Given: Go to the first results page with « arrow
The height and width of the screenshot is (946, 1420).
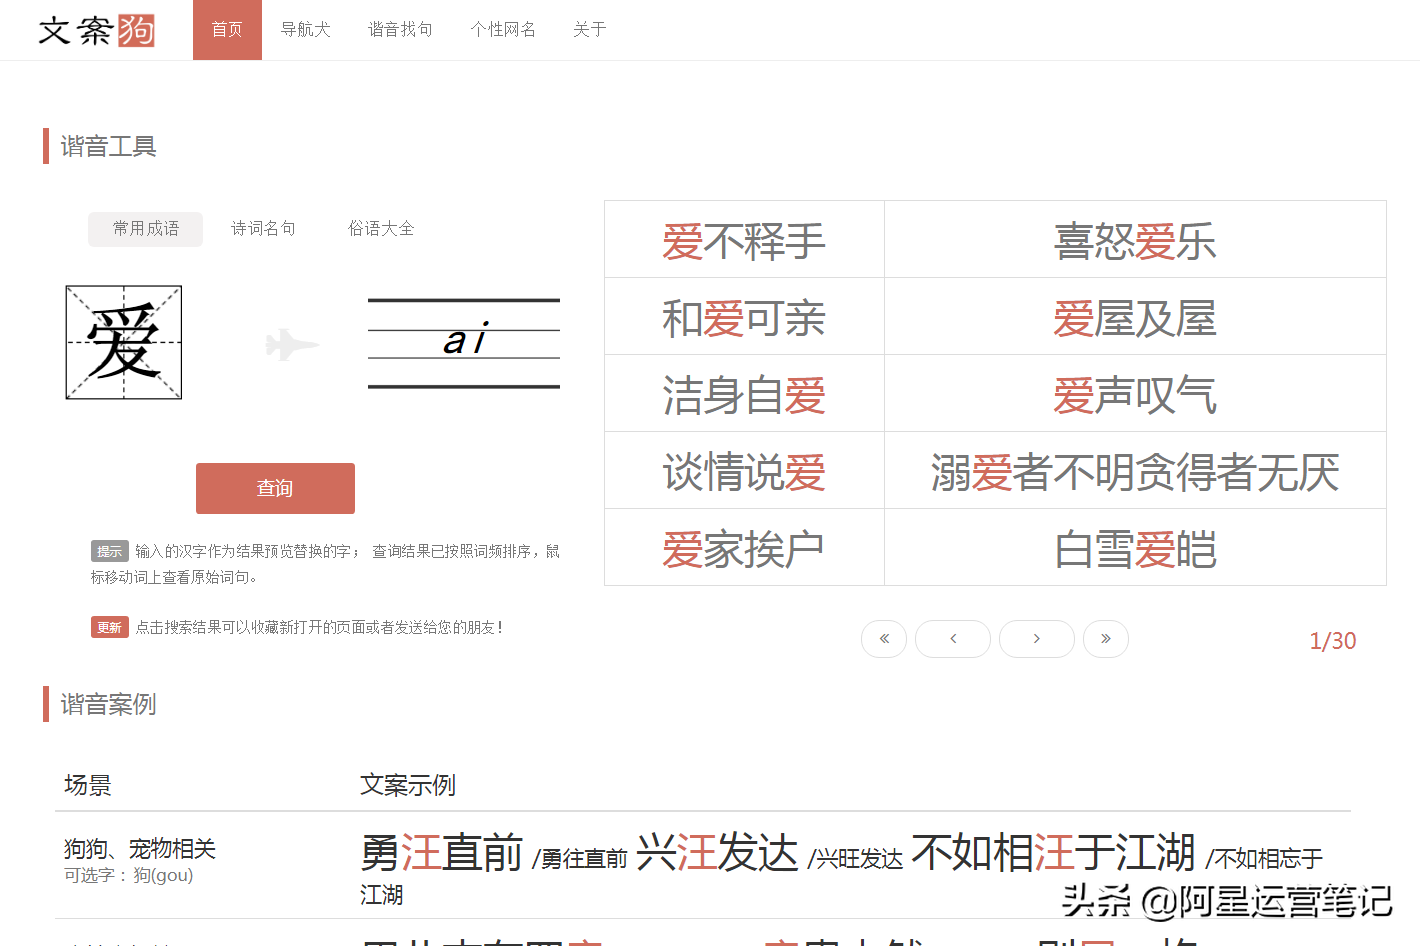Looking at the screenshot, I should [x=883, y=638].
